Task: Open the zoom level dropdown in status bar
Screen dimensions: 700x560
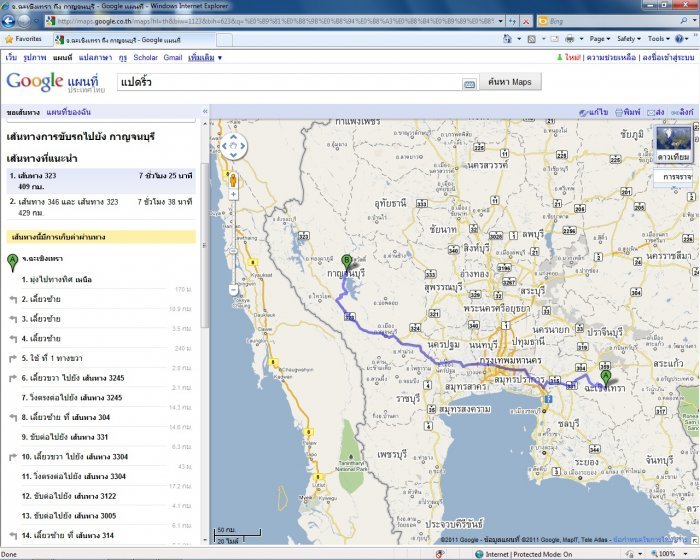Action: point(685,554)
